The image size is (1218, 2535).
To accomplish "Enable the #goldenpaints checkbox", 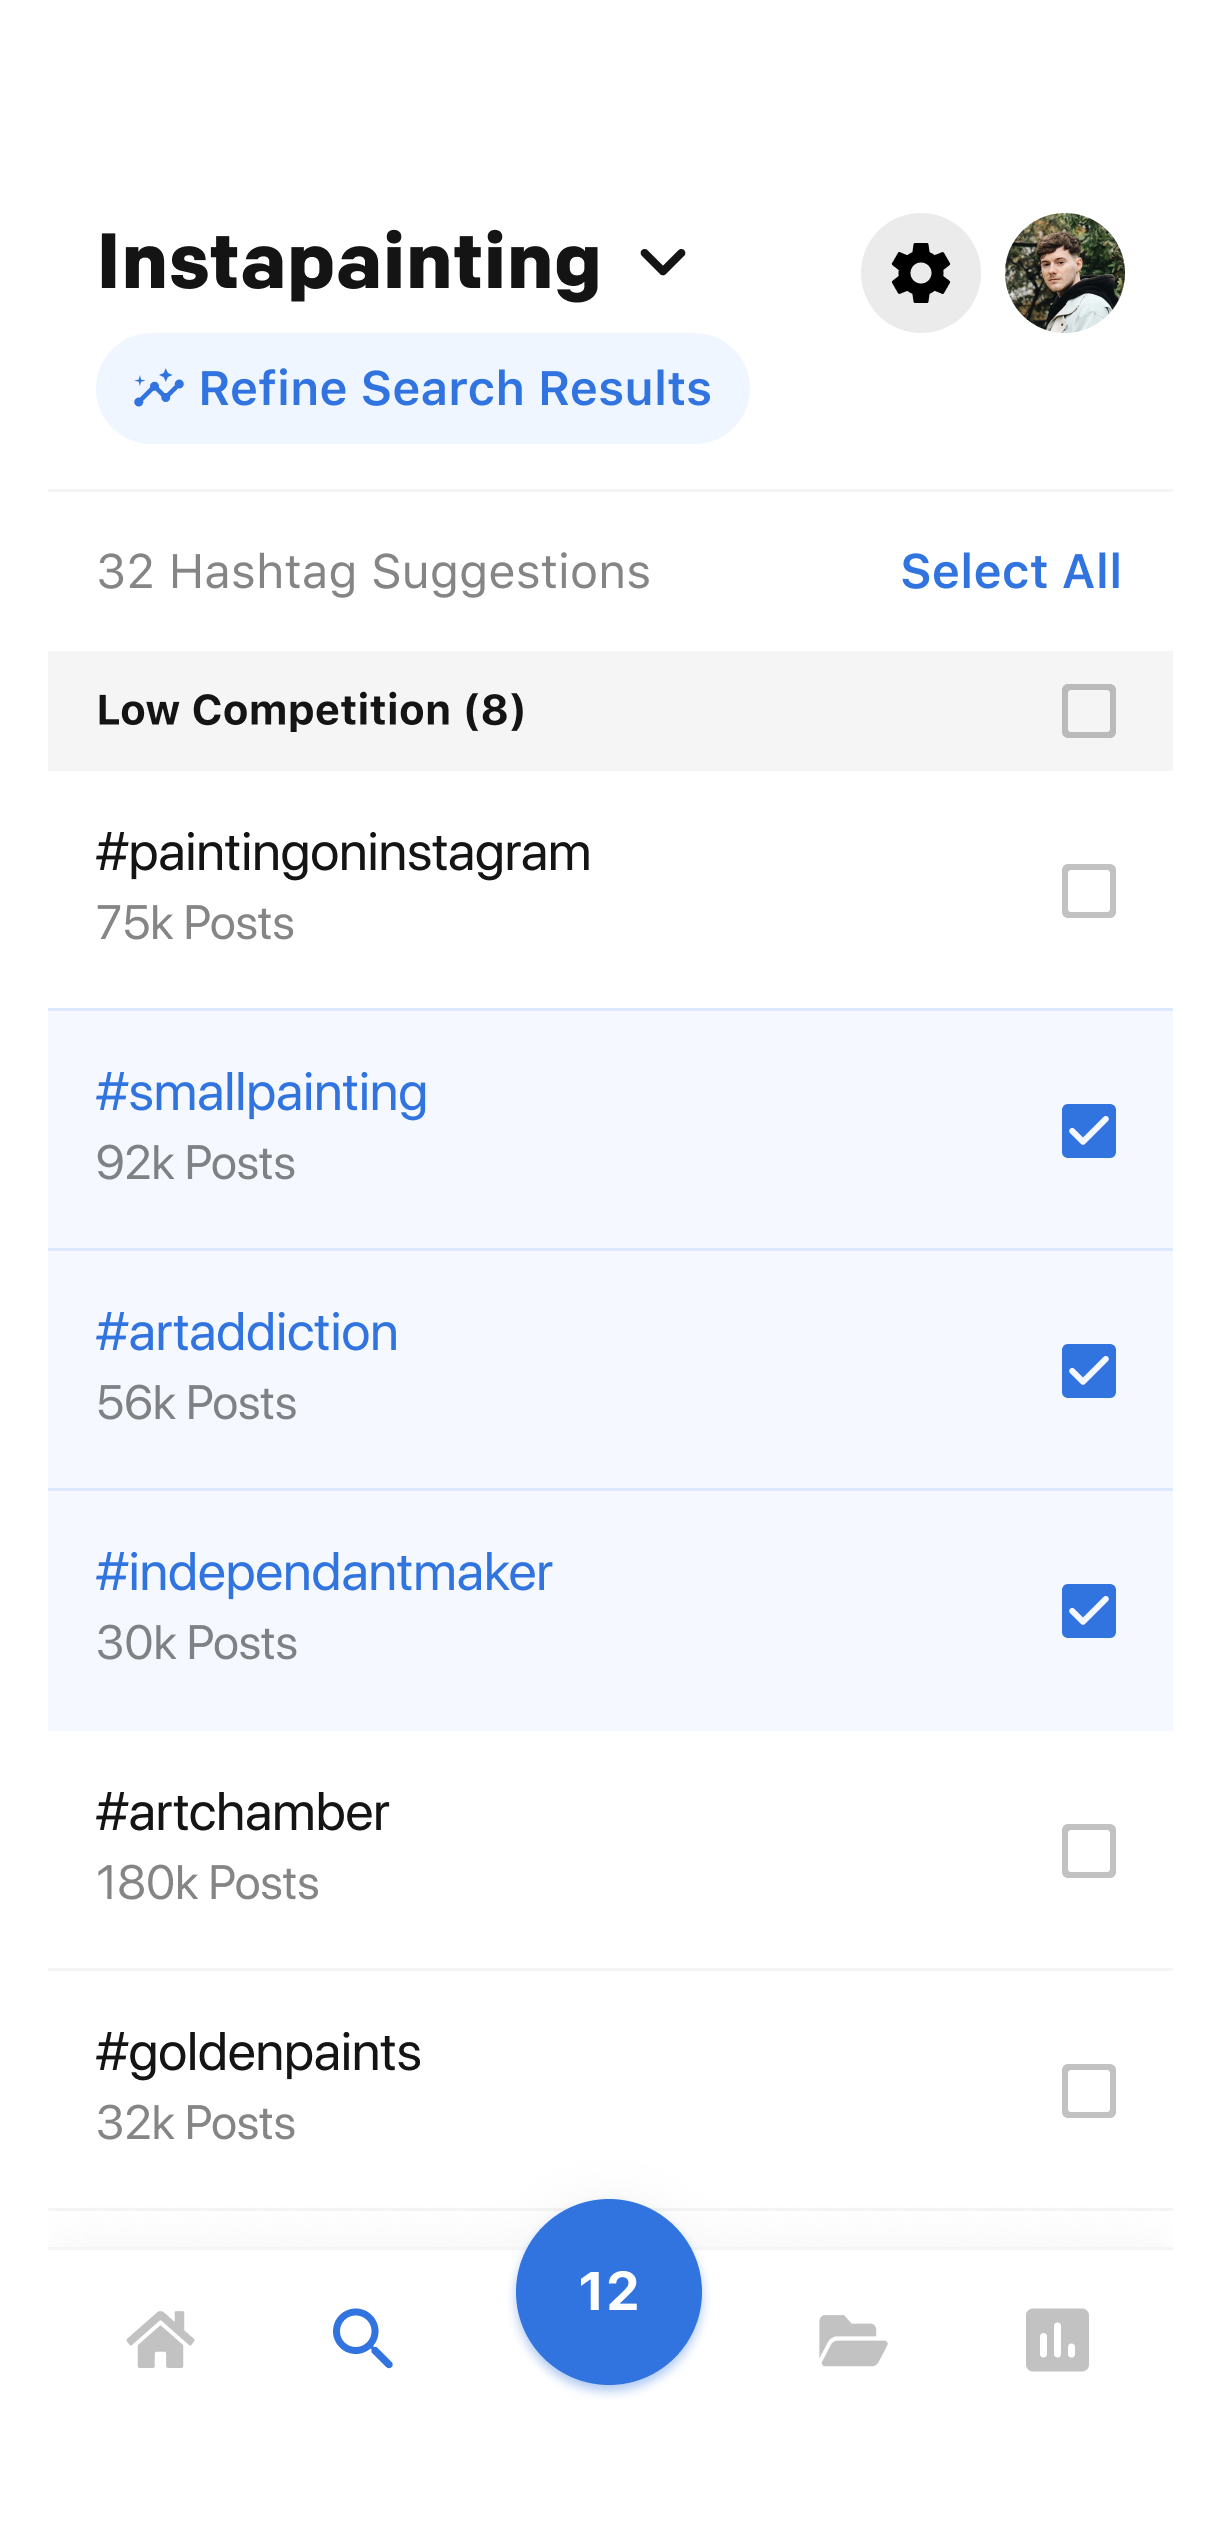I will click(x=1088, y=2091).
